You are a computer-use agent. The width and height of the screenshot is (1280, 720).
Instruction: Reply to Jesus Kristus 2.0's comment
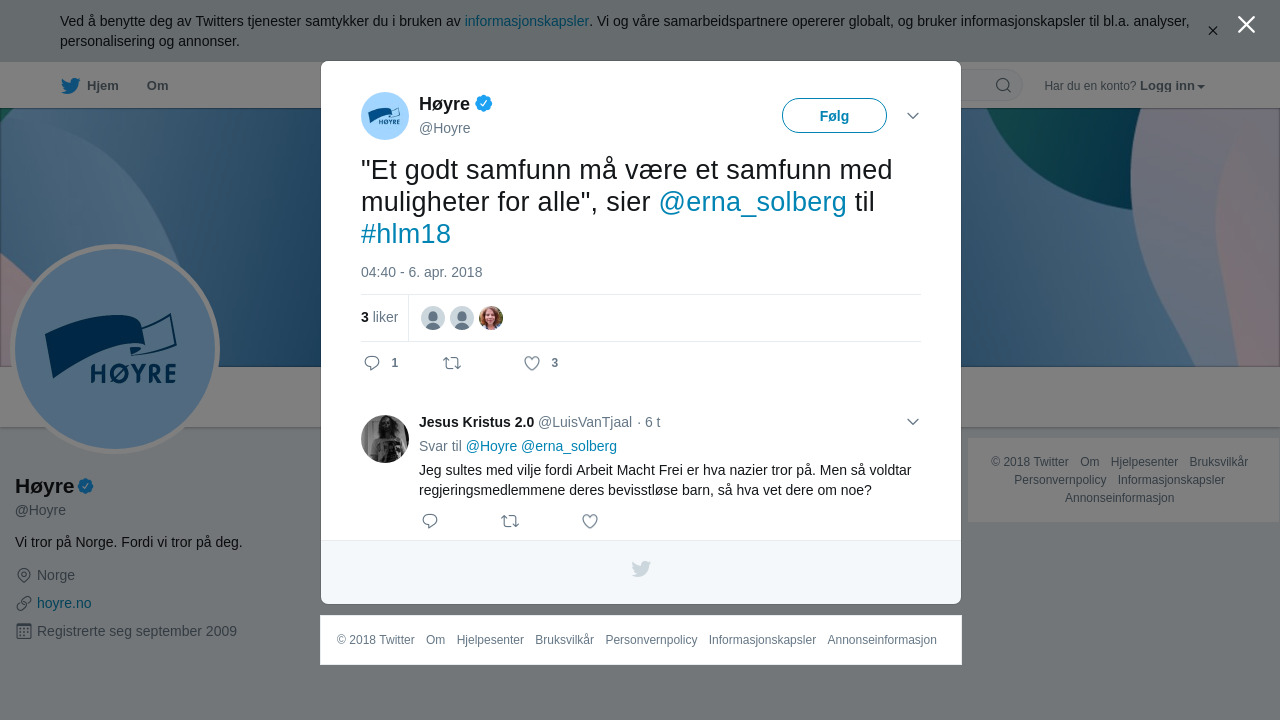tap(430, 521)
